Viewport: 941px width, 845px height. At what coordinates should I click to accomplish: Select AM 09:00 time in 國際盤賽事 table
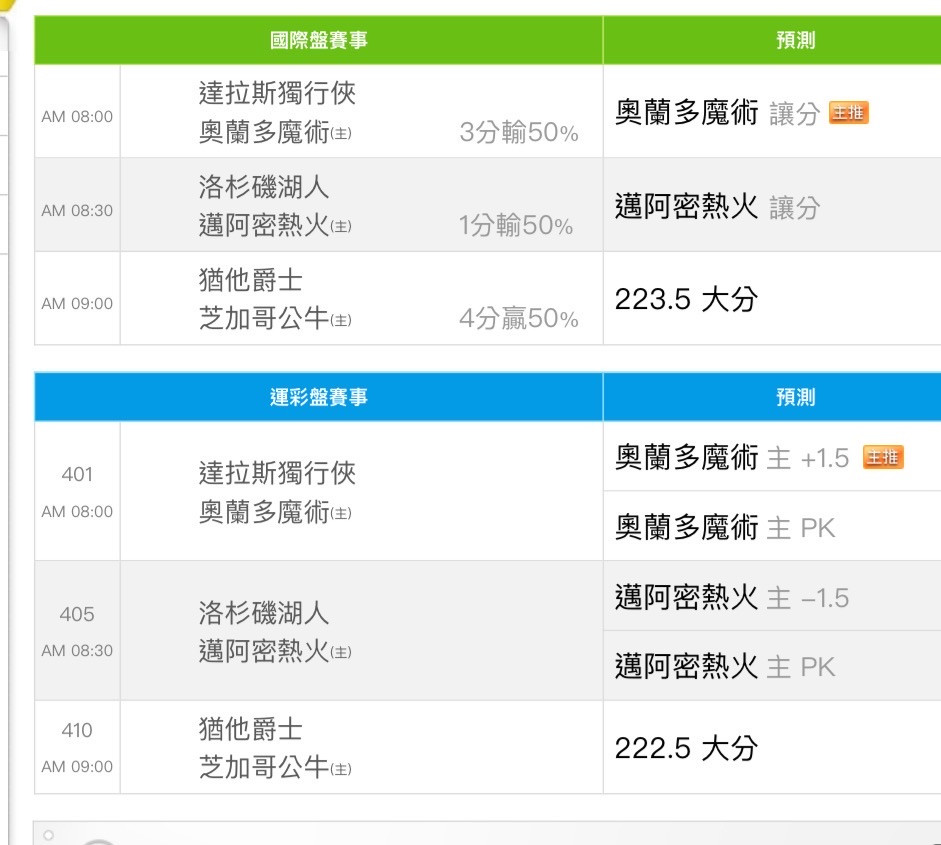pyautogui.click(x=77, y=304)
